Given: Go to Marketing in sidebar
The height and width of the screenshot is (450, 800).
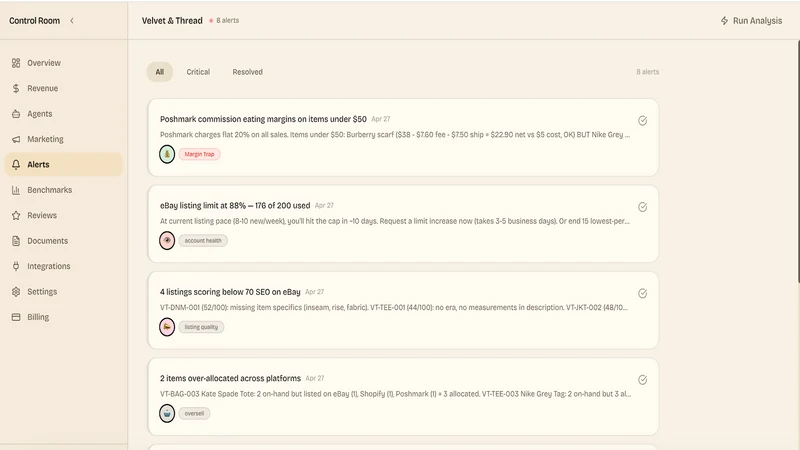Looking at the screenshot, I should click(x=63, y=139).
